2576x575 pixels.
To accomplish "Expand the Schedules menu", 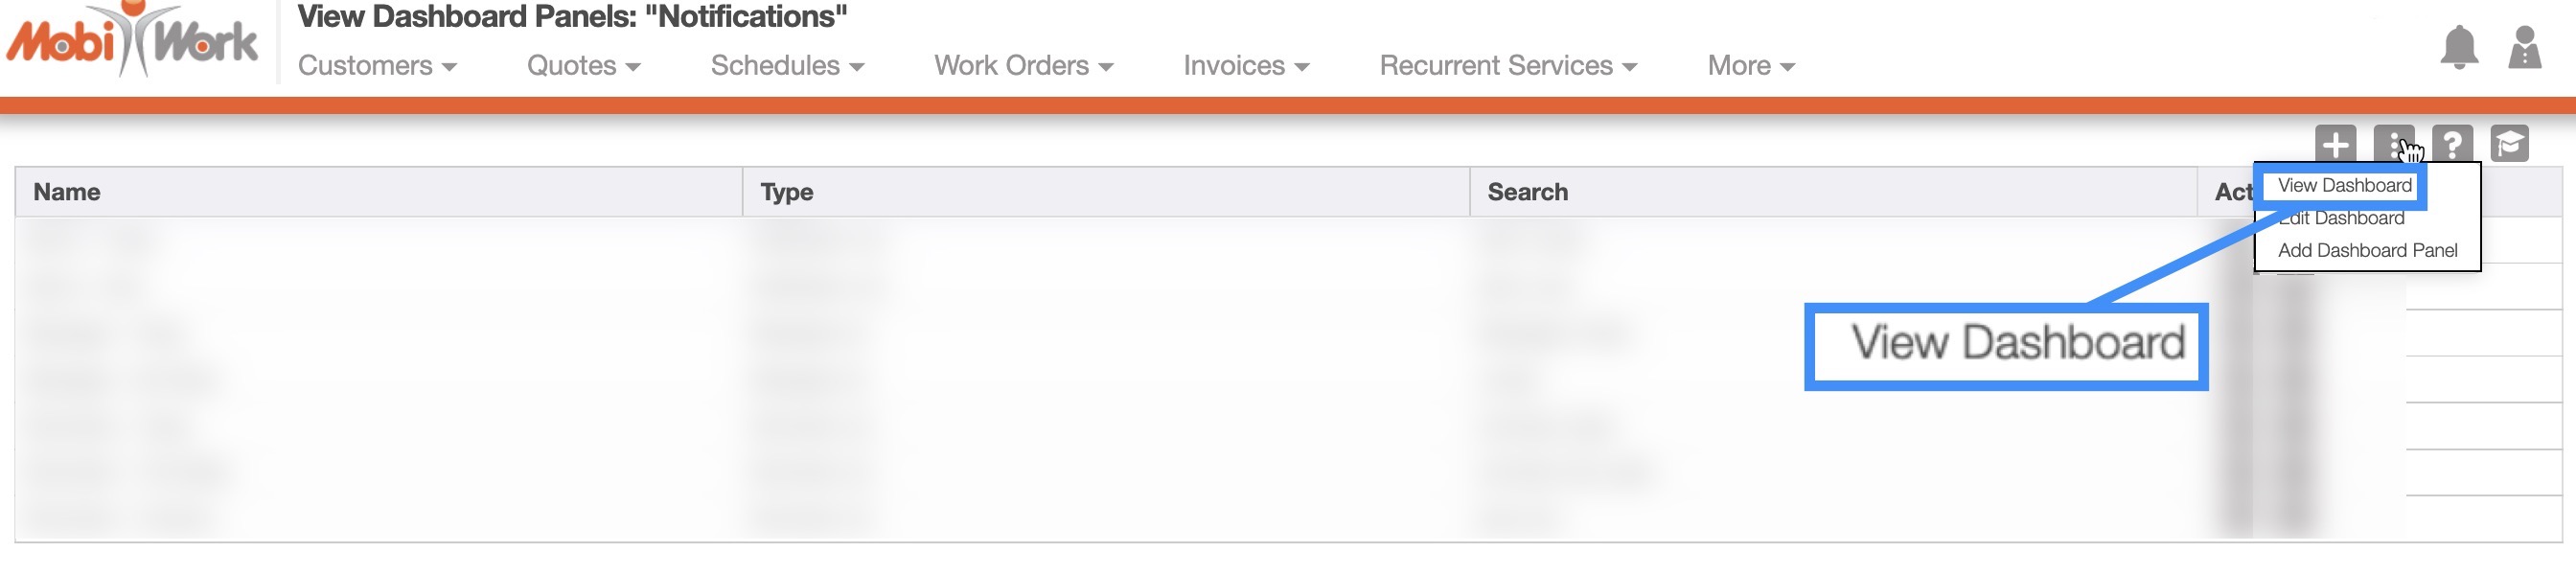I will 787,66.
